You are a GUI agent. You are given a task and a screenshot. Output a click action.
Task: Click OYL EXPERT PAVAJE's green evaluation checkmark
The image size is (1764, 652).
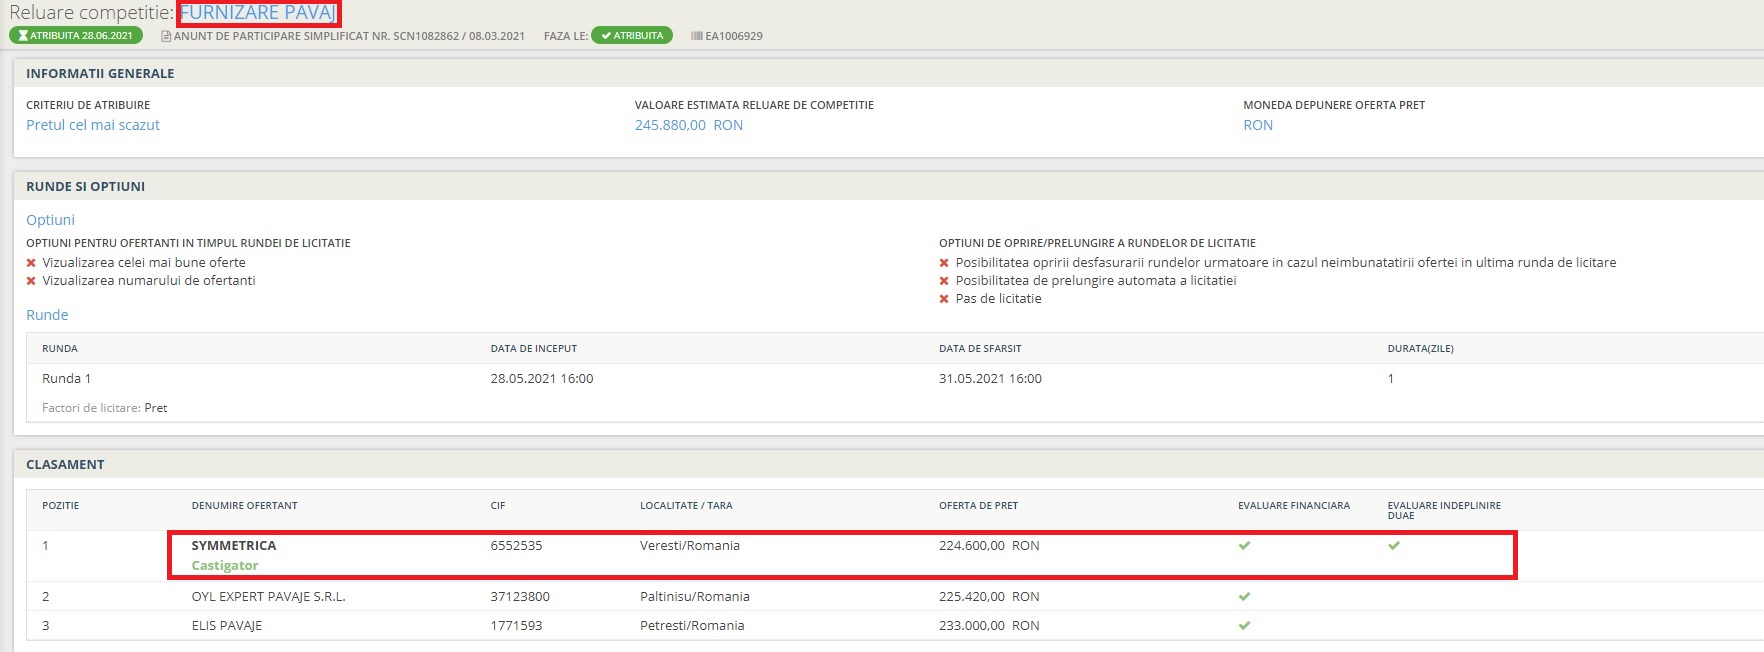tap(1244, 597)
